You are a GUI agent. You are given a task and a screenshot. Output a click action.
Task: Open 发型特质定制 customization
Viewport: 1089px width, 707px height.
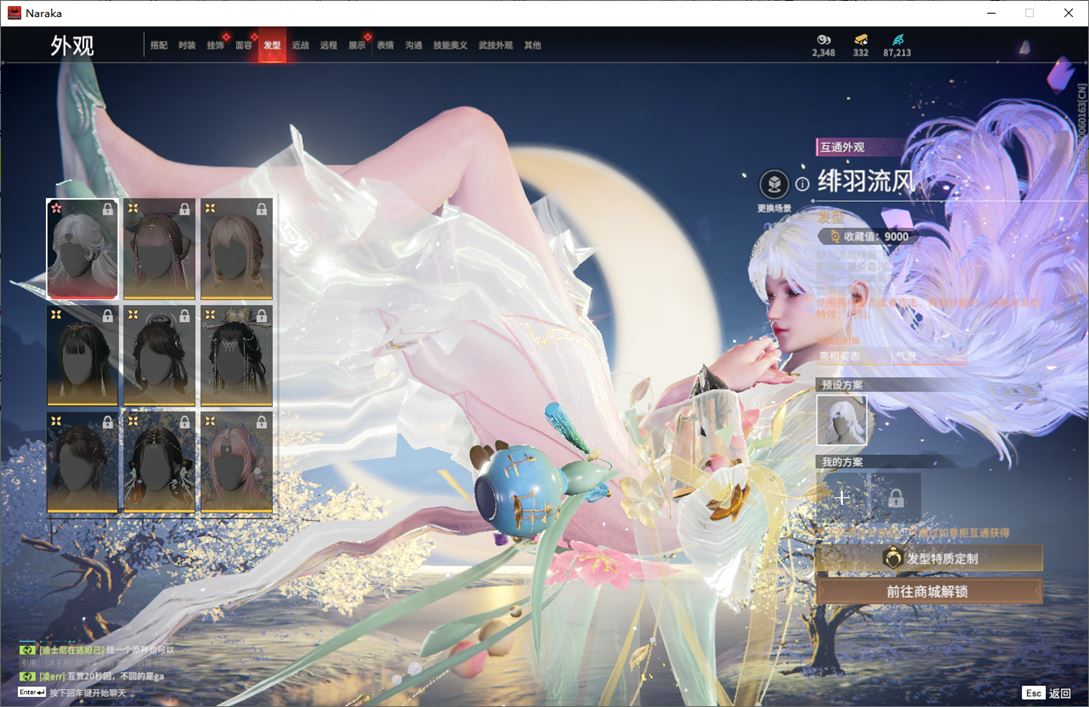(929, 558)
